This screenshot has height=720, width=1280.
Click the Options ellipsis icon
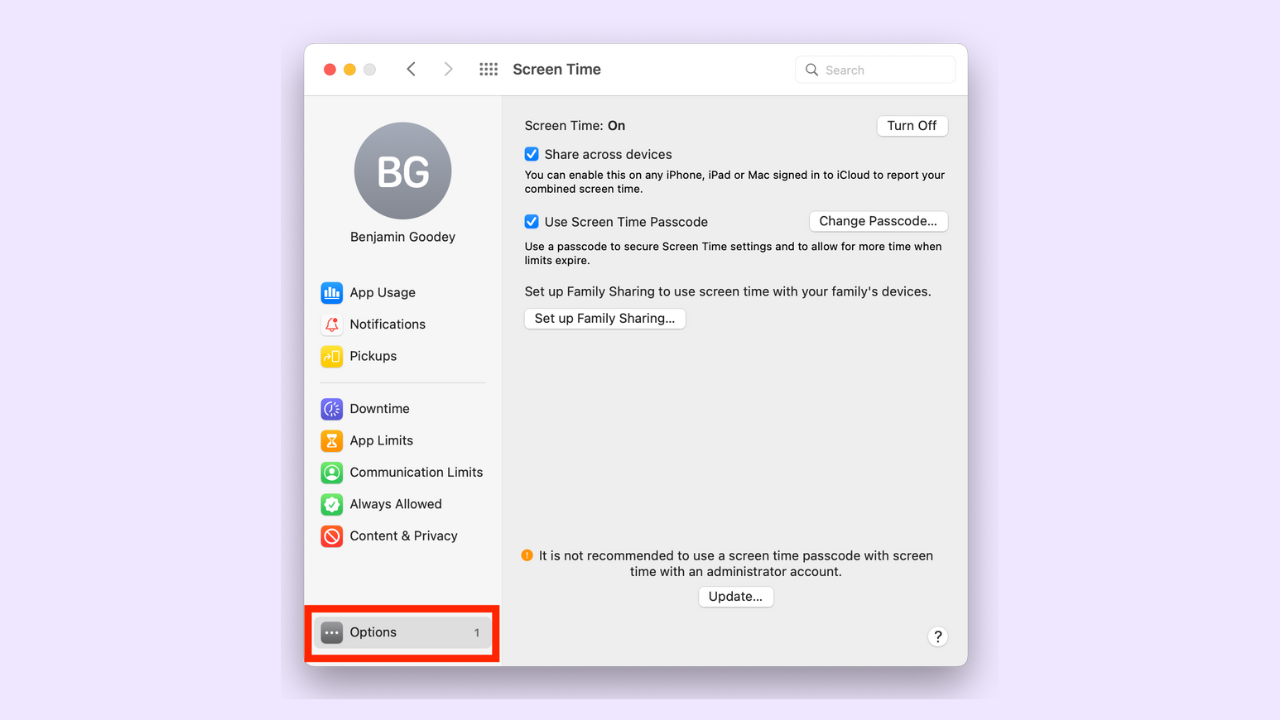332,633
